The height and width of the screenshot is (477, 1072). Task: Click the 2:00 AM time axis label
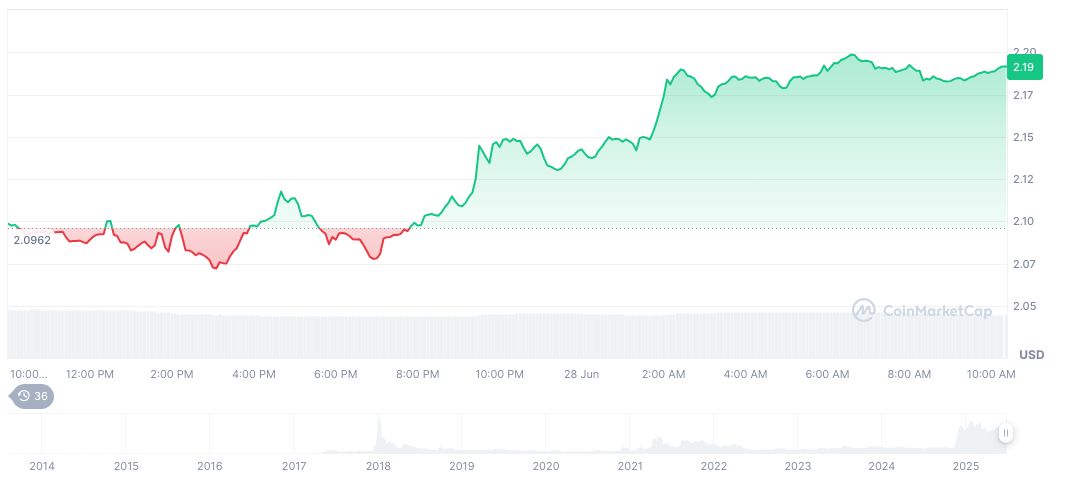point(663,374)
